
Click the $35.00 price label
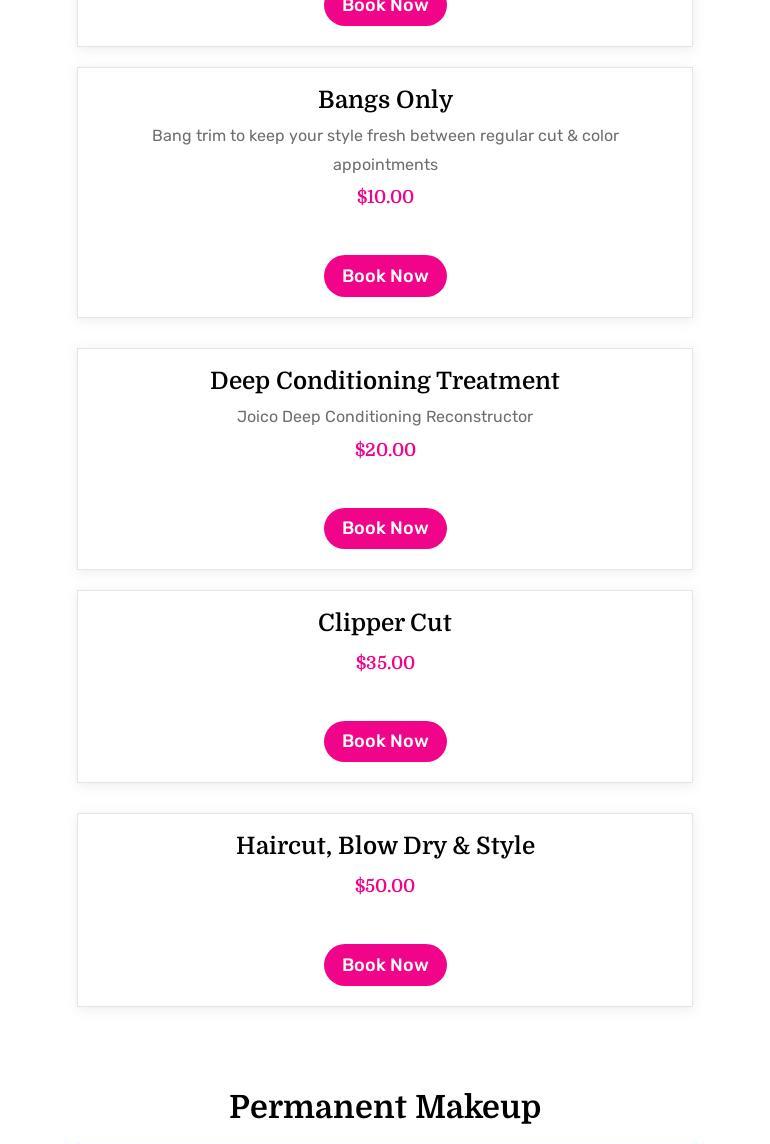click(x=385, y=663)
